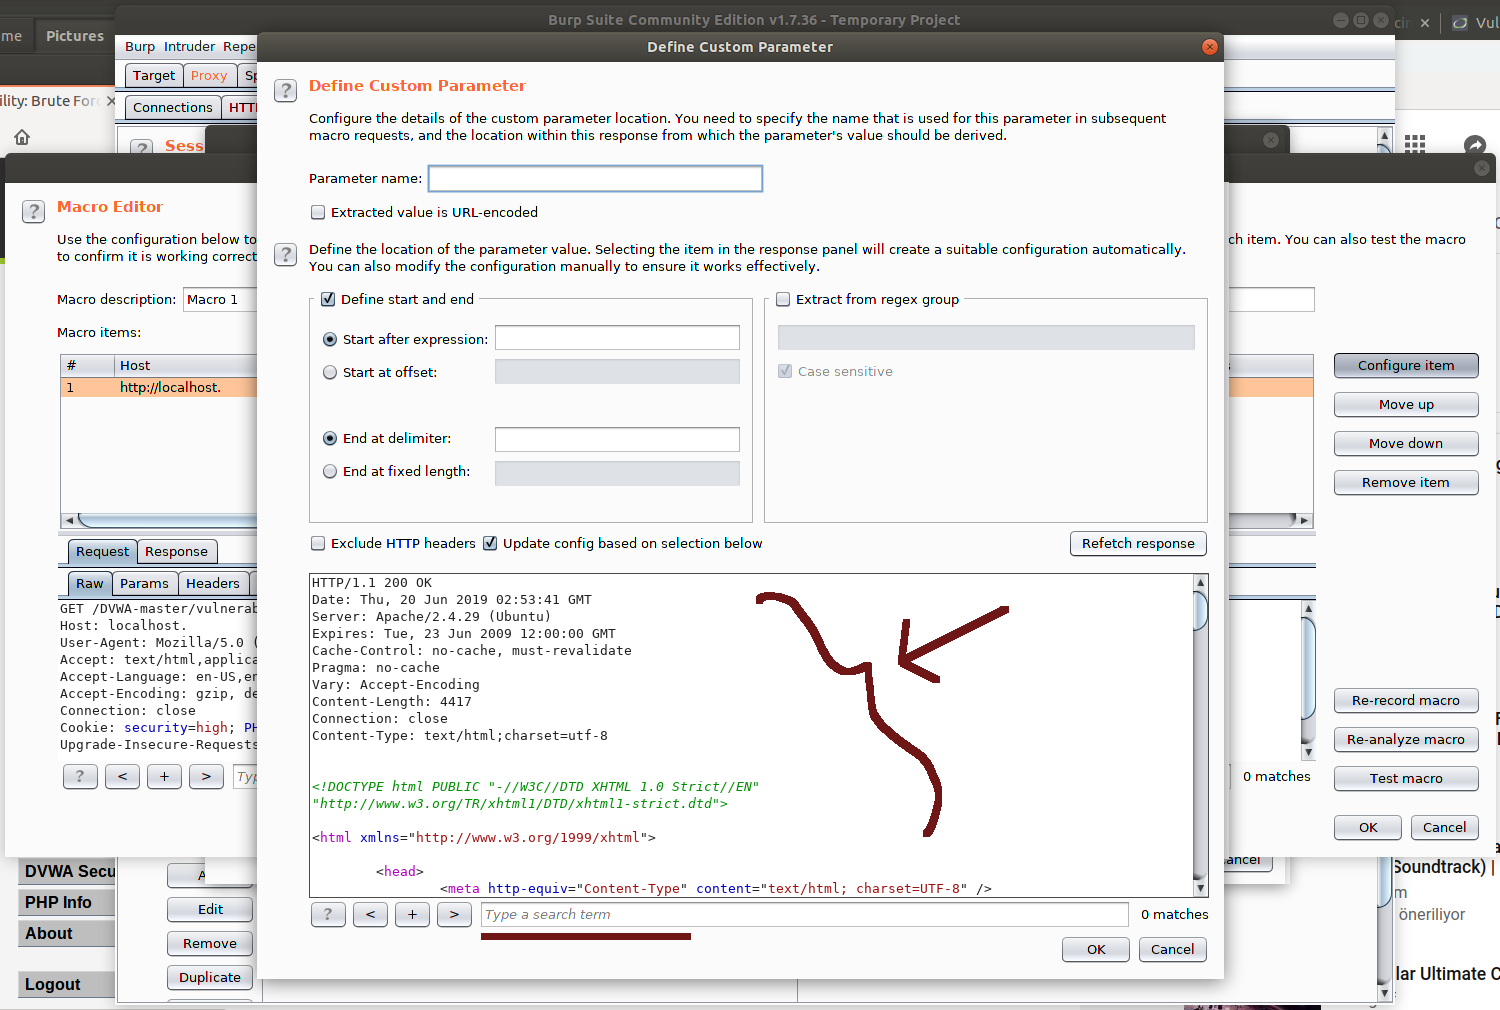Focus Parameter name input field
This screenshot has height=1010, width=1500.
pos(595,178)
